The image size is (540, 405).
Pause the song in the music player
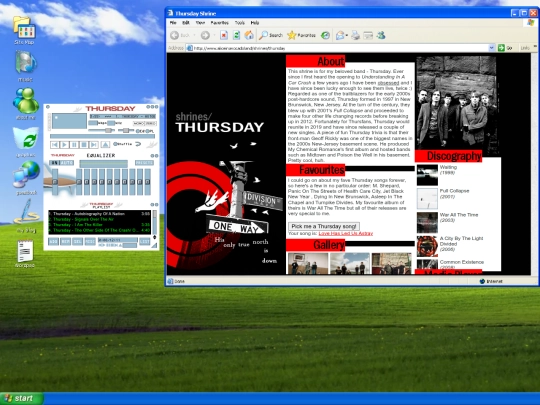pyautogui.click(x=74, y=145)
